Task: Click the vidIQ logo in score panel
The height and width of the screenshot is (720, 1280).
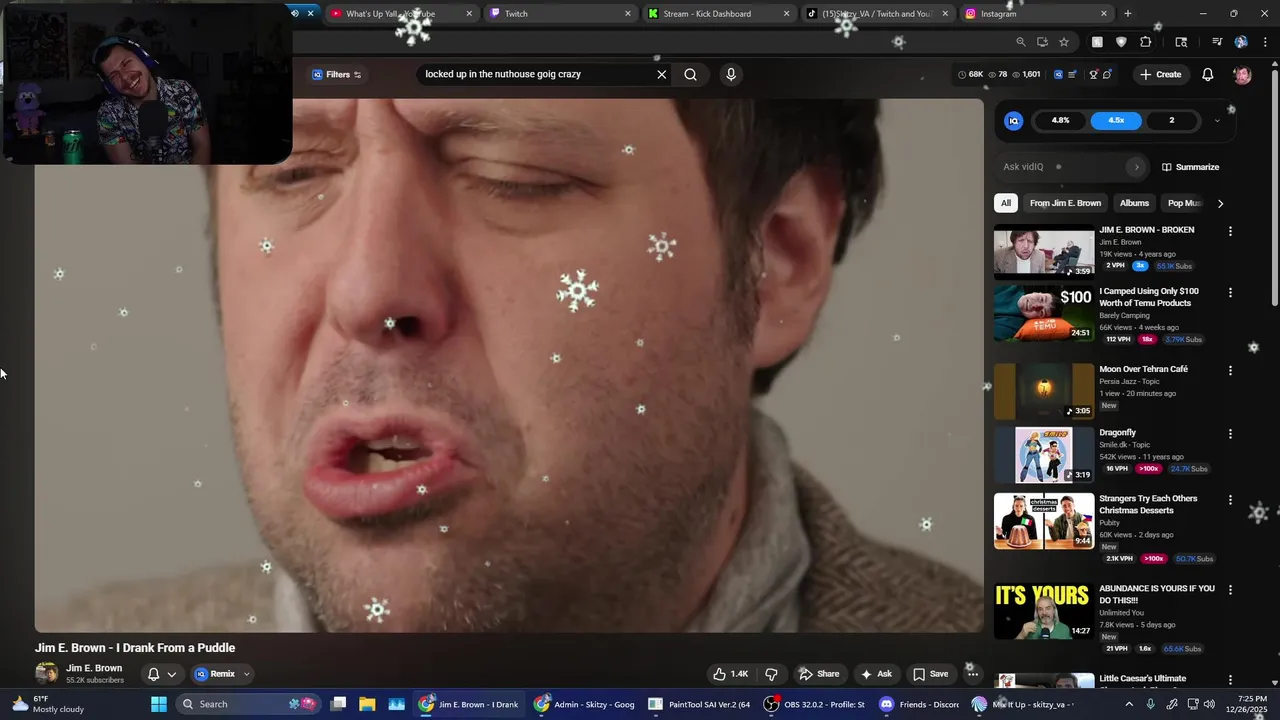Action: (x=1013, y=120)
